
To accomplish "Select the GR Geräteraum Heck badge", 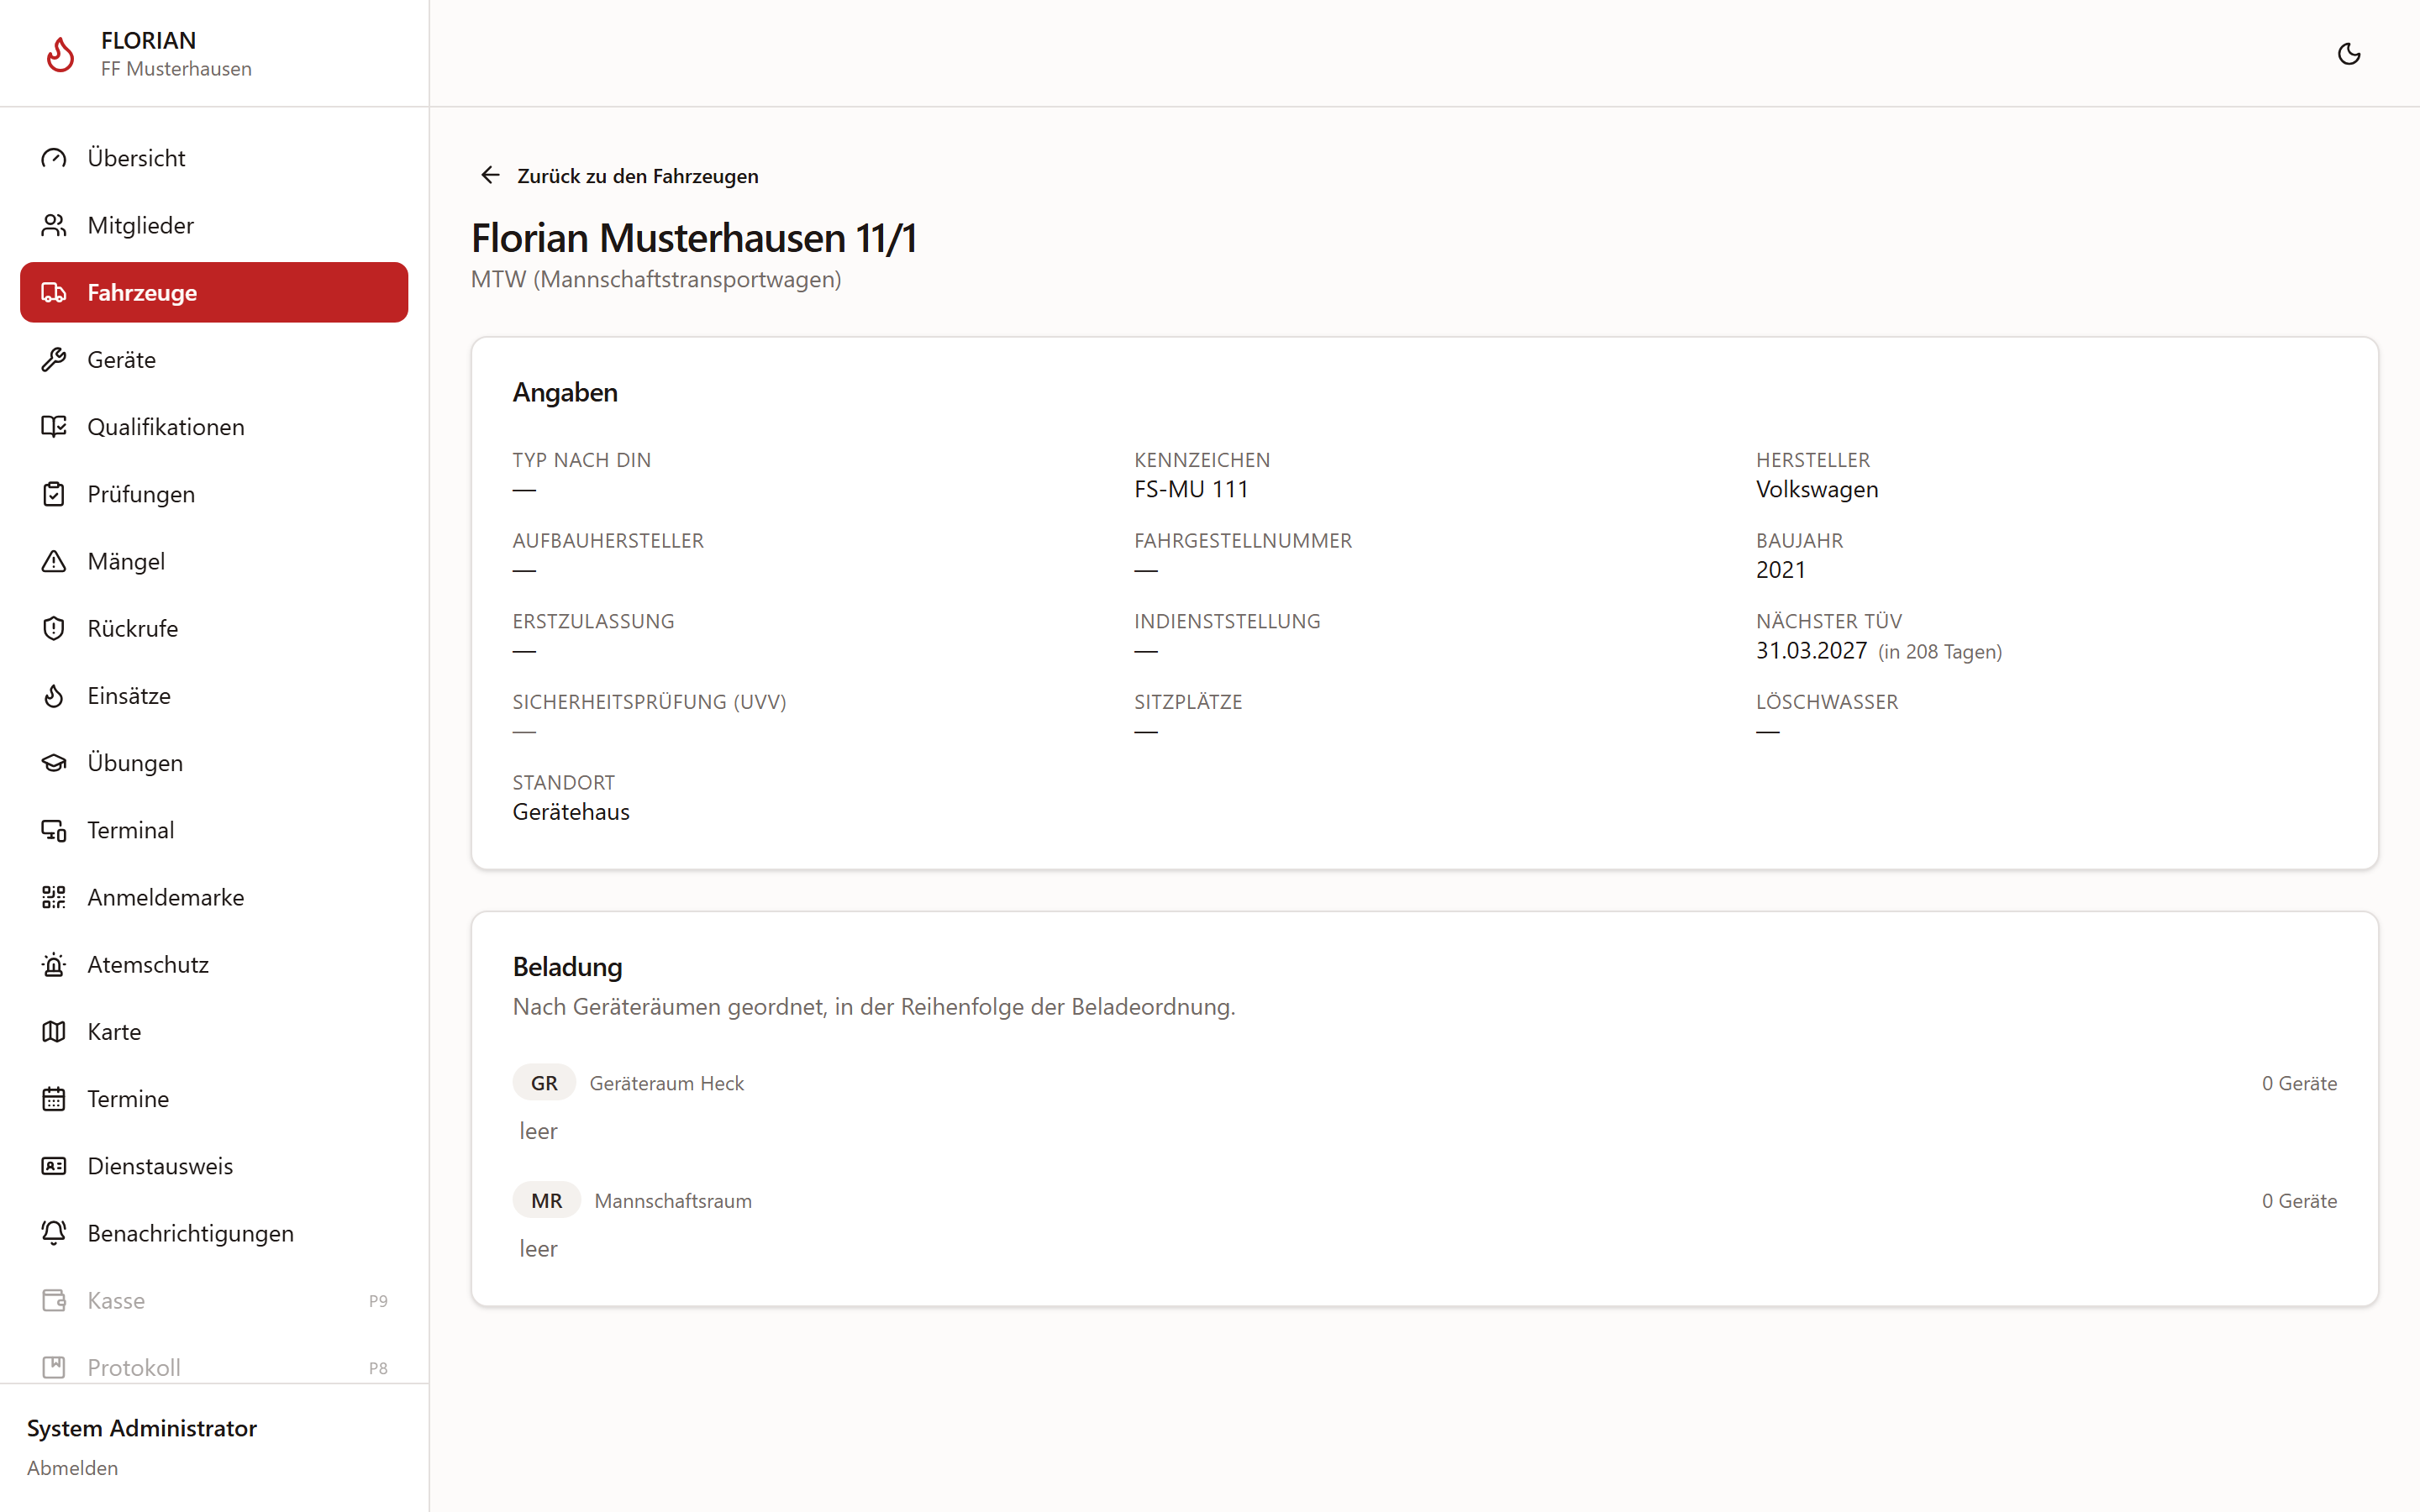I will (x=544, y=1083).
